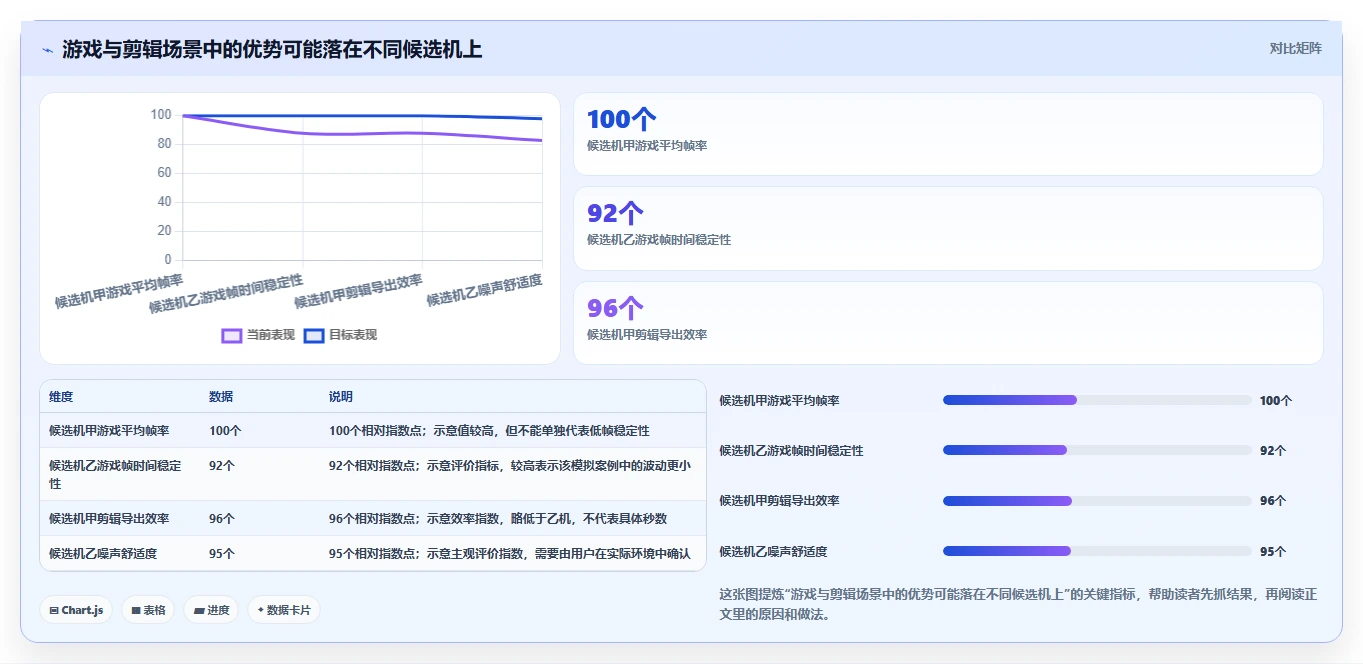Click the icon inside the 表格 tag
Viewport: 1363px width, 664px height.
click(x=136, y=610)
